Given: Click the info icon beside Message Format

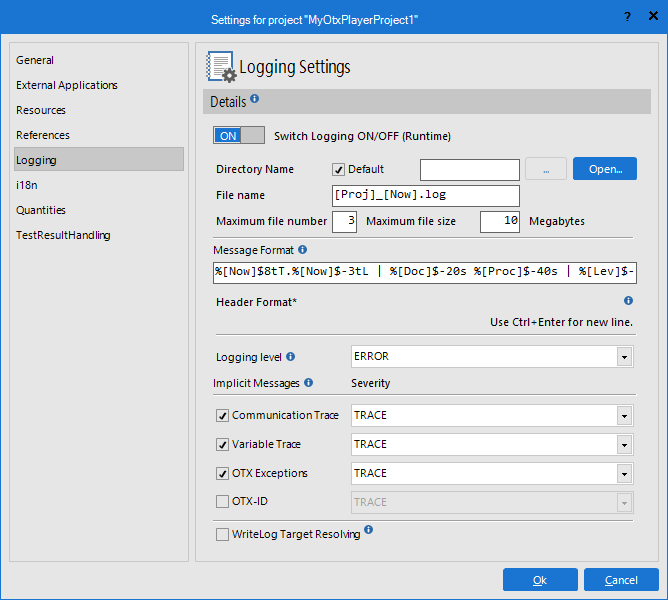Looking at the screenshot, I should [x=302, y=250].
